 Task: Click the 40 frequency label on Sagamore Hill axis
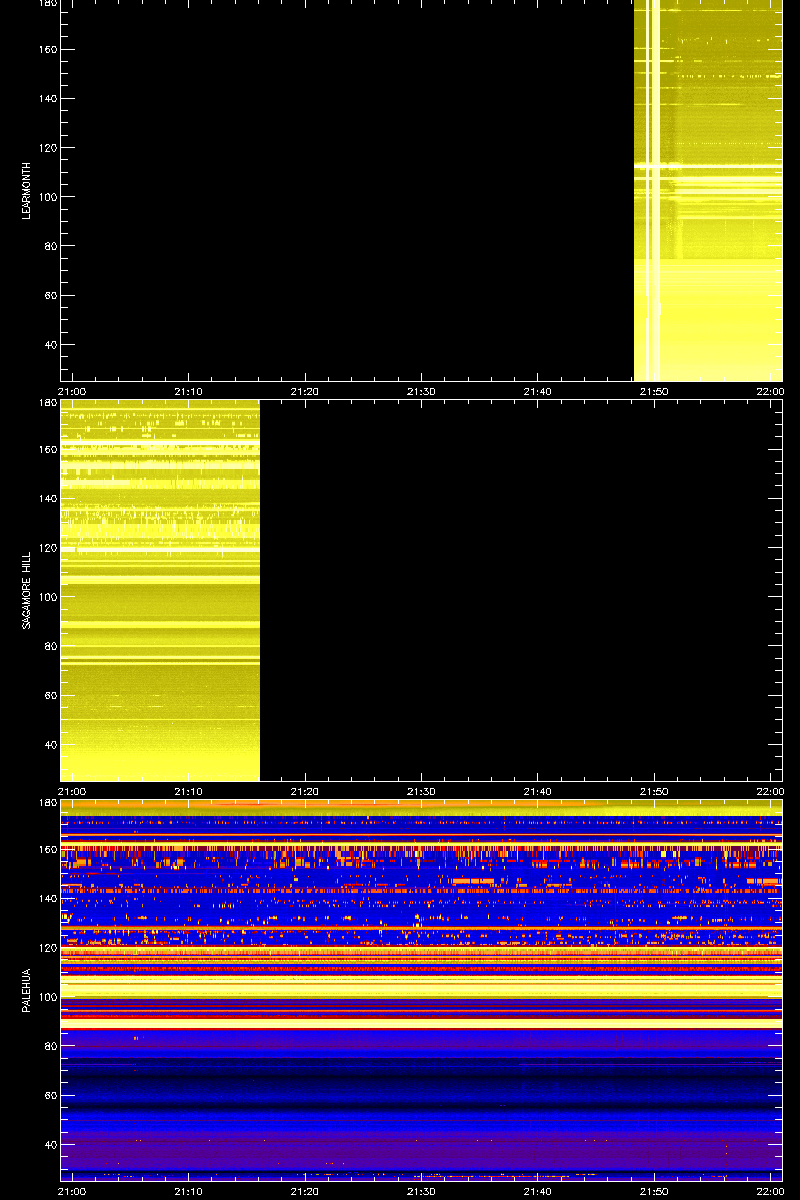pyautogui.click(x=50, y=745)
